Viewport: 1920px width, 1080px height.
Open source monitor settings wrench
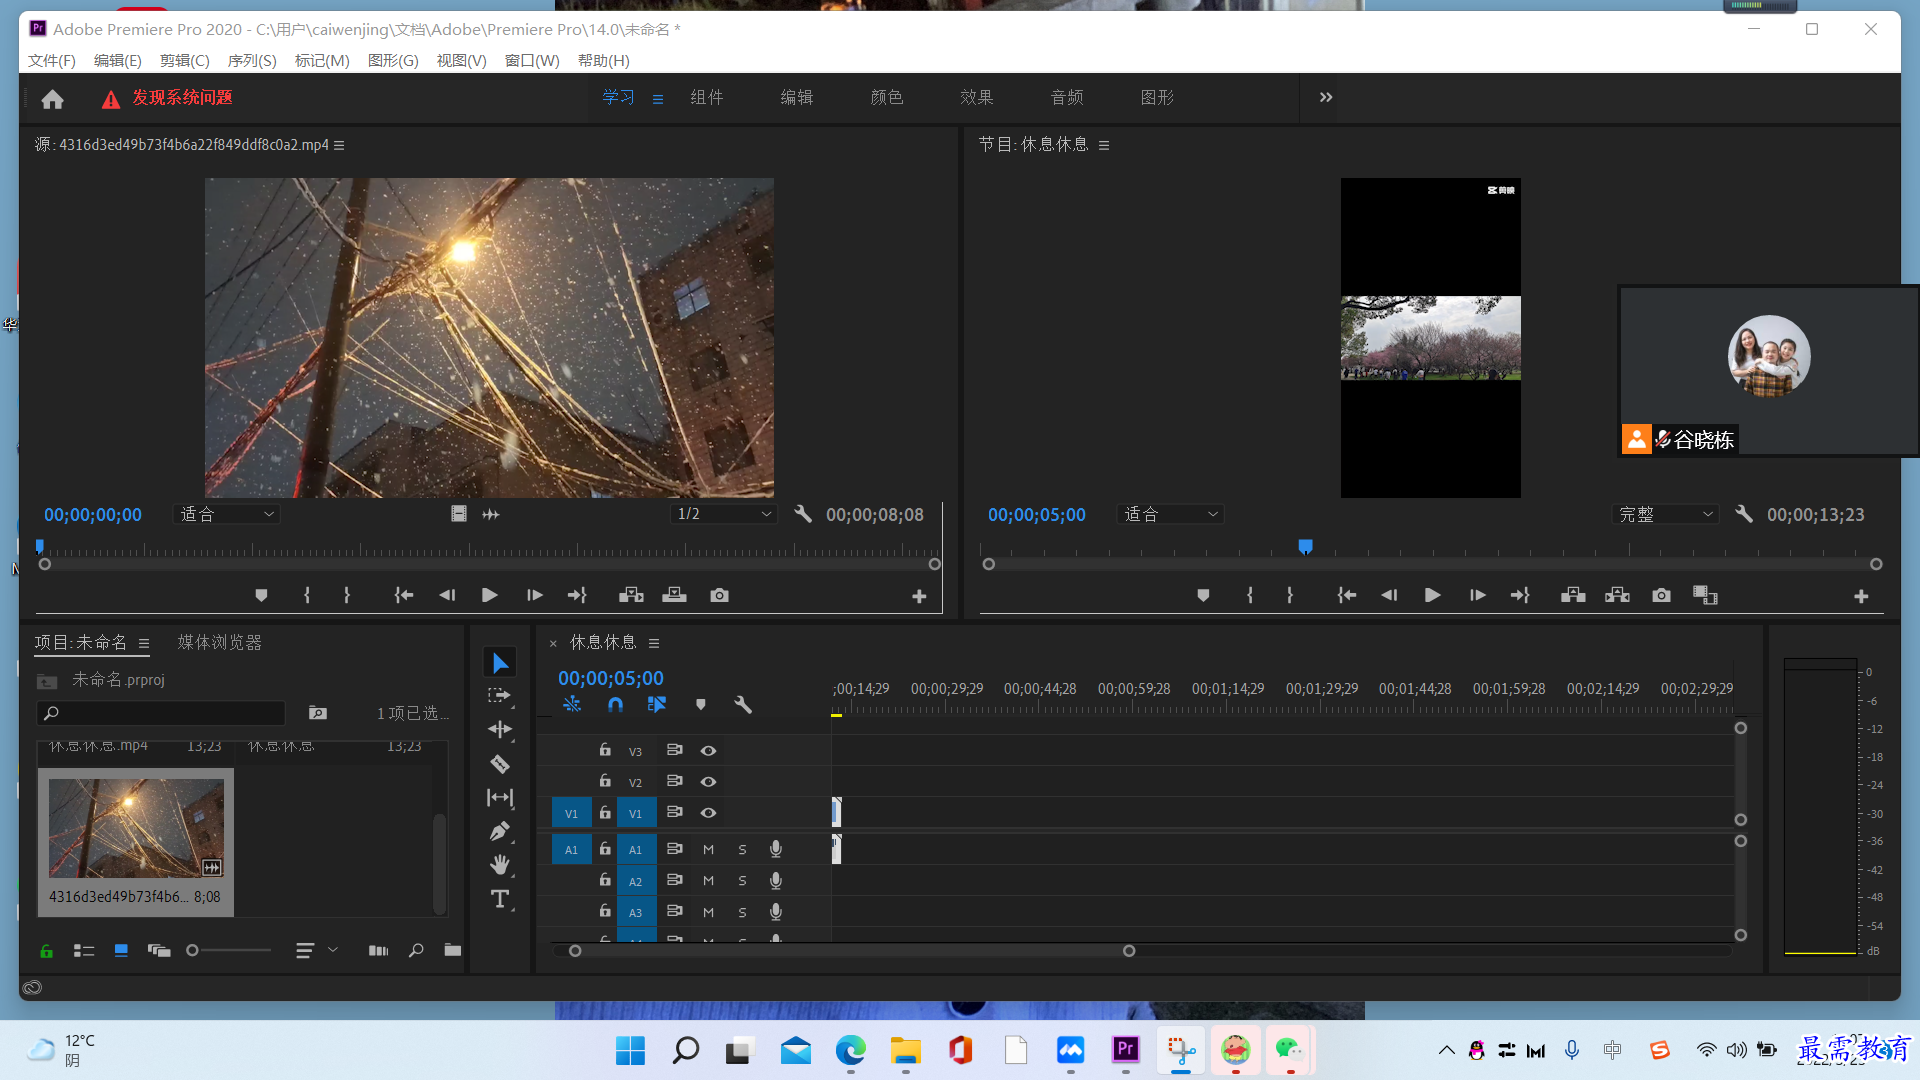pyautogui.click(x=803, y=514)
